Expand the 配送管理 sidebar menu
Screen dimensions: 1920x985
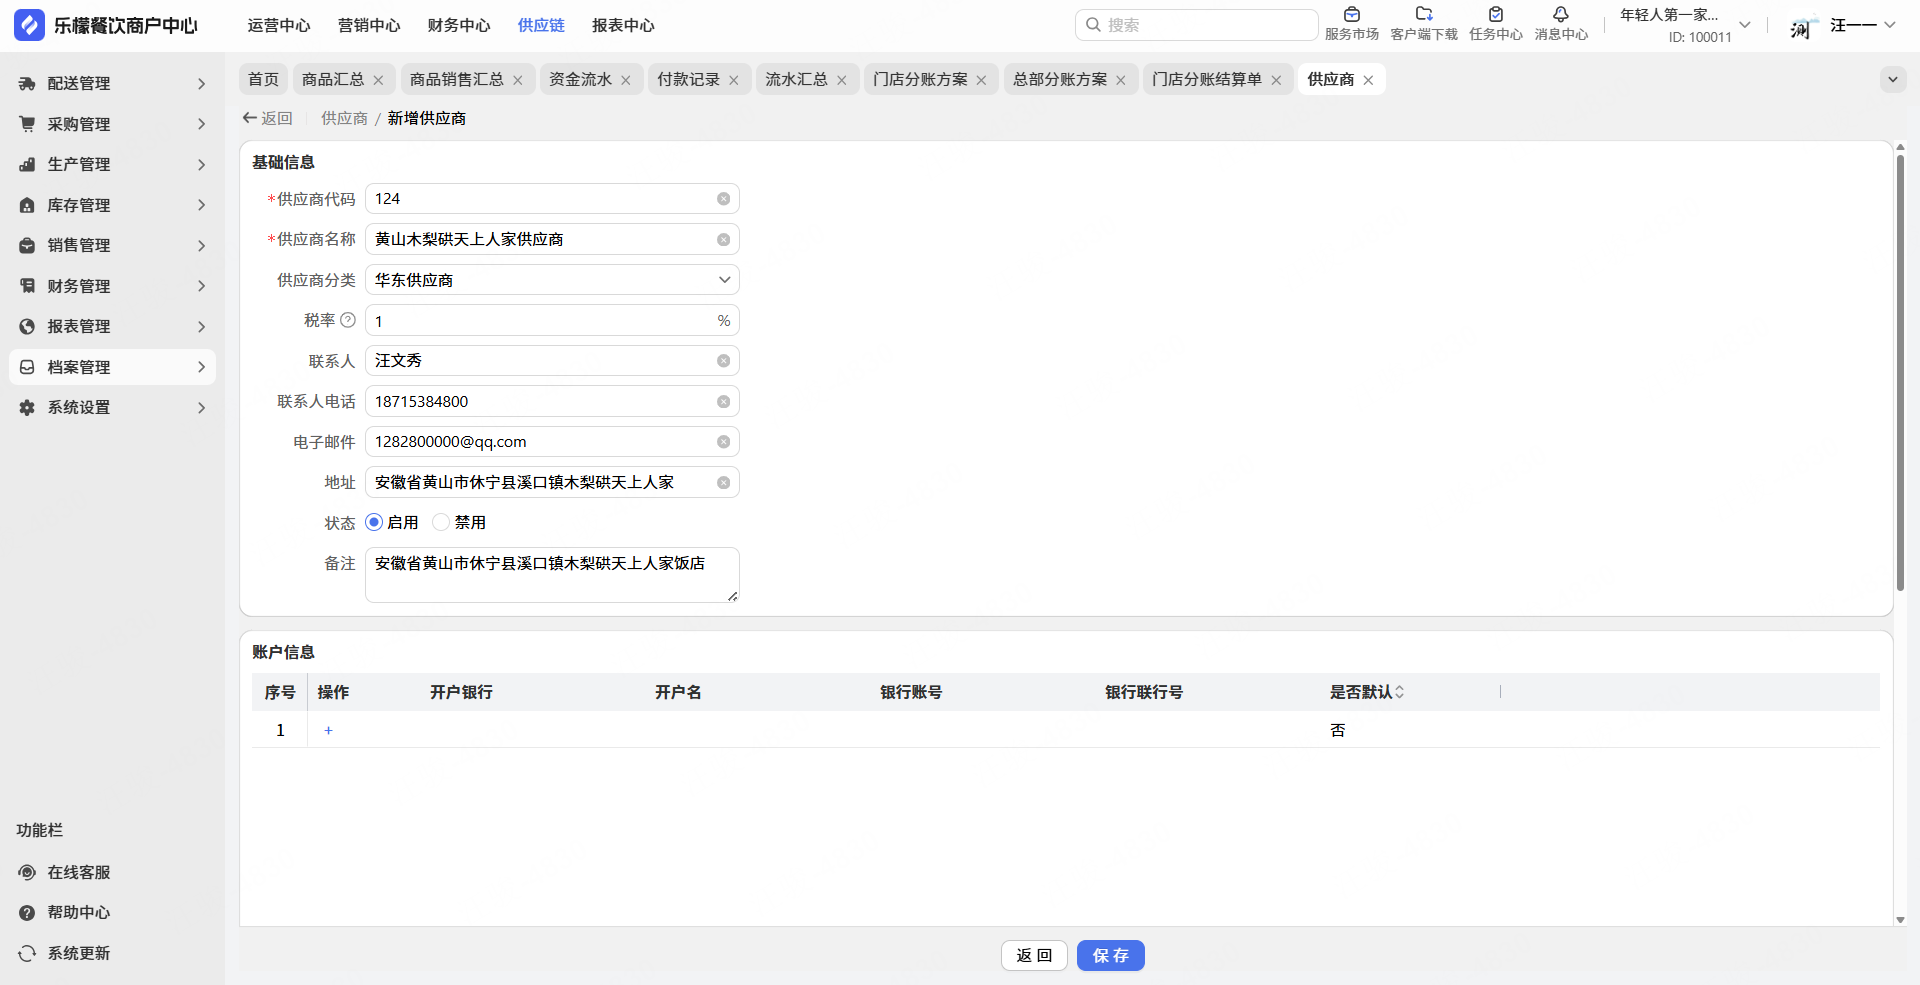[x=112, y=84]
